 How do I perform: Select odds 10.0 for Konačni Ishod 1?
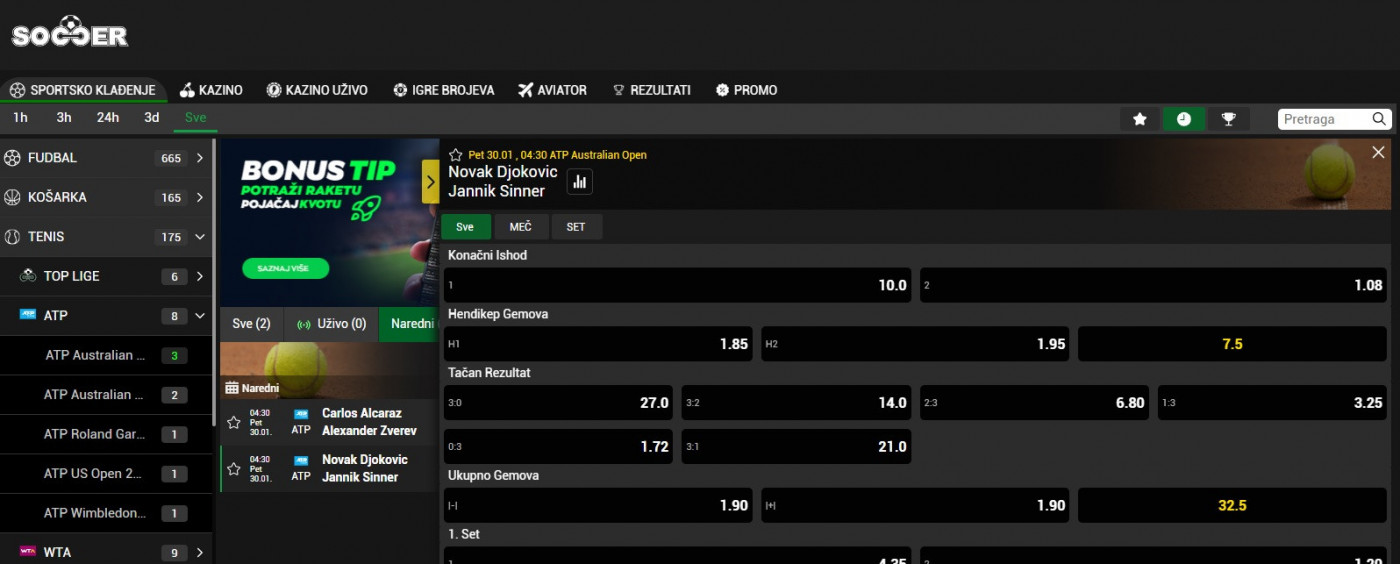(x=677, y=285)
